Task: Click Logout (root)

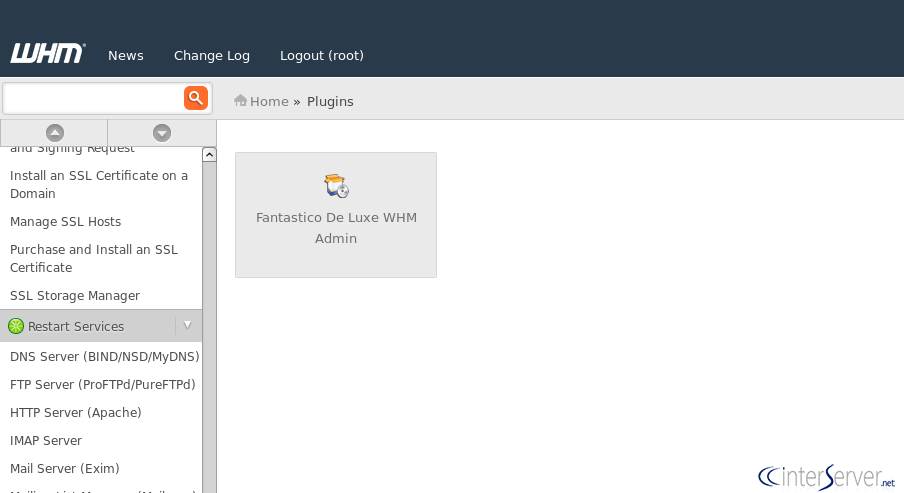Action: (322, 55)
